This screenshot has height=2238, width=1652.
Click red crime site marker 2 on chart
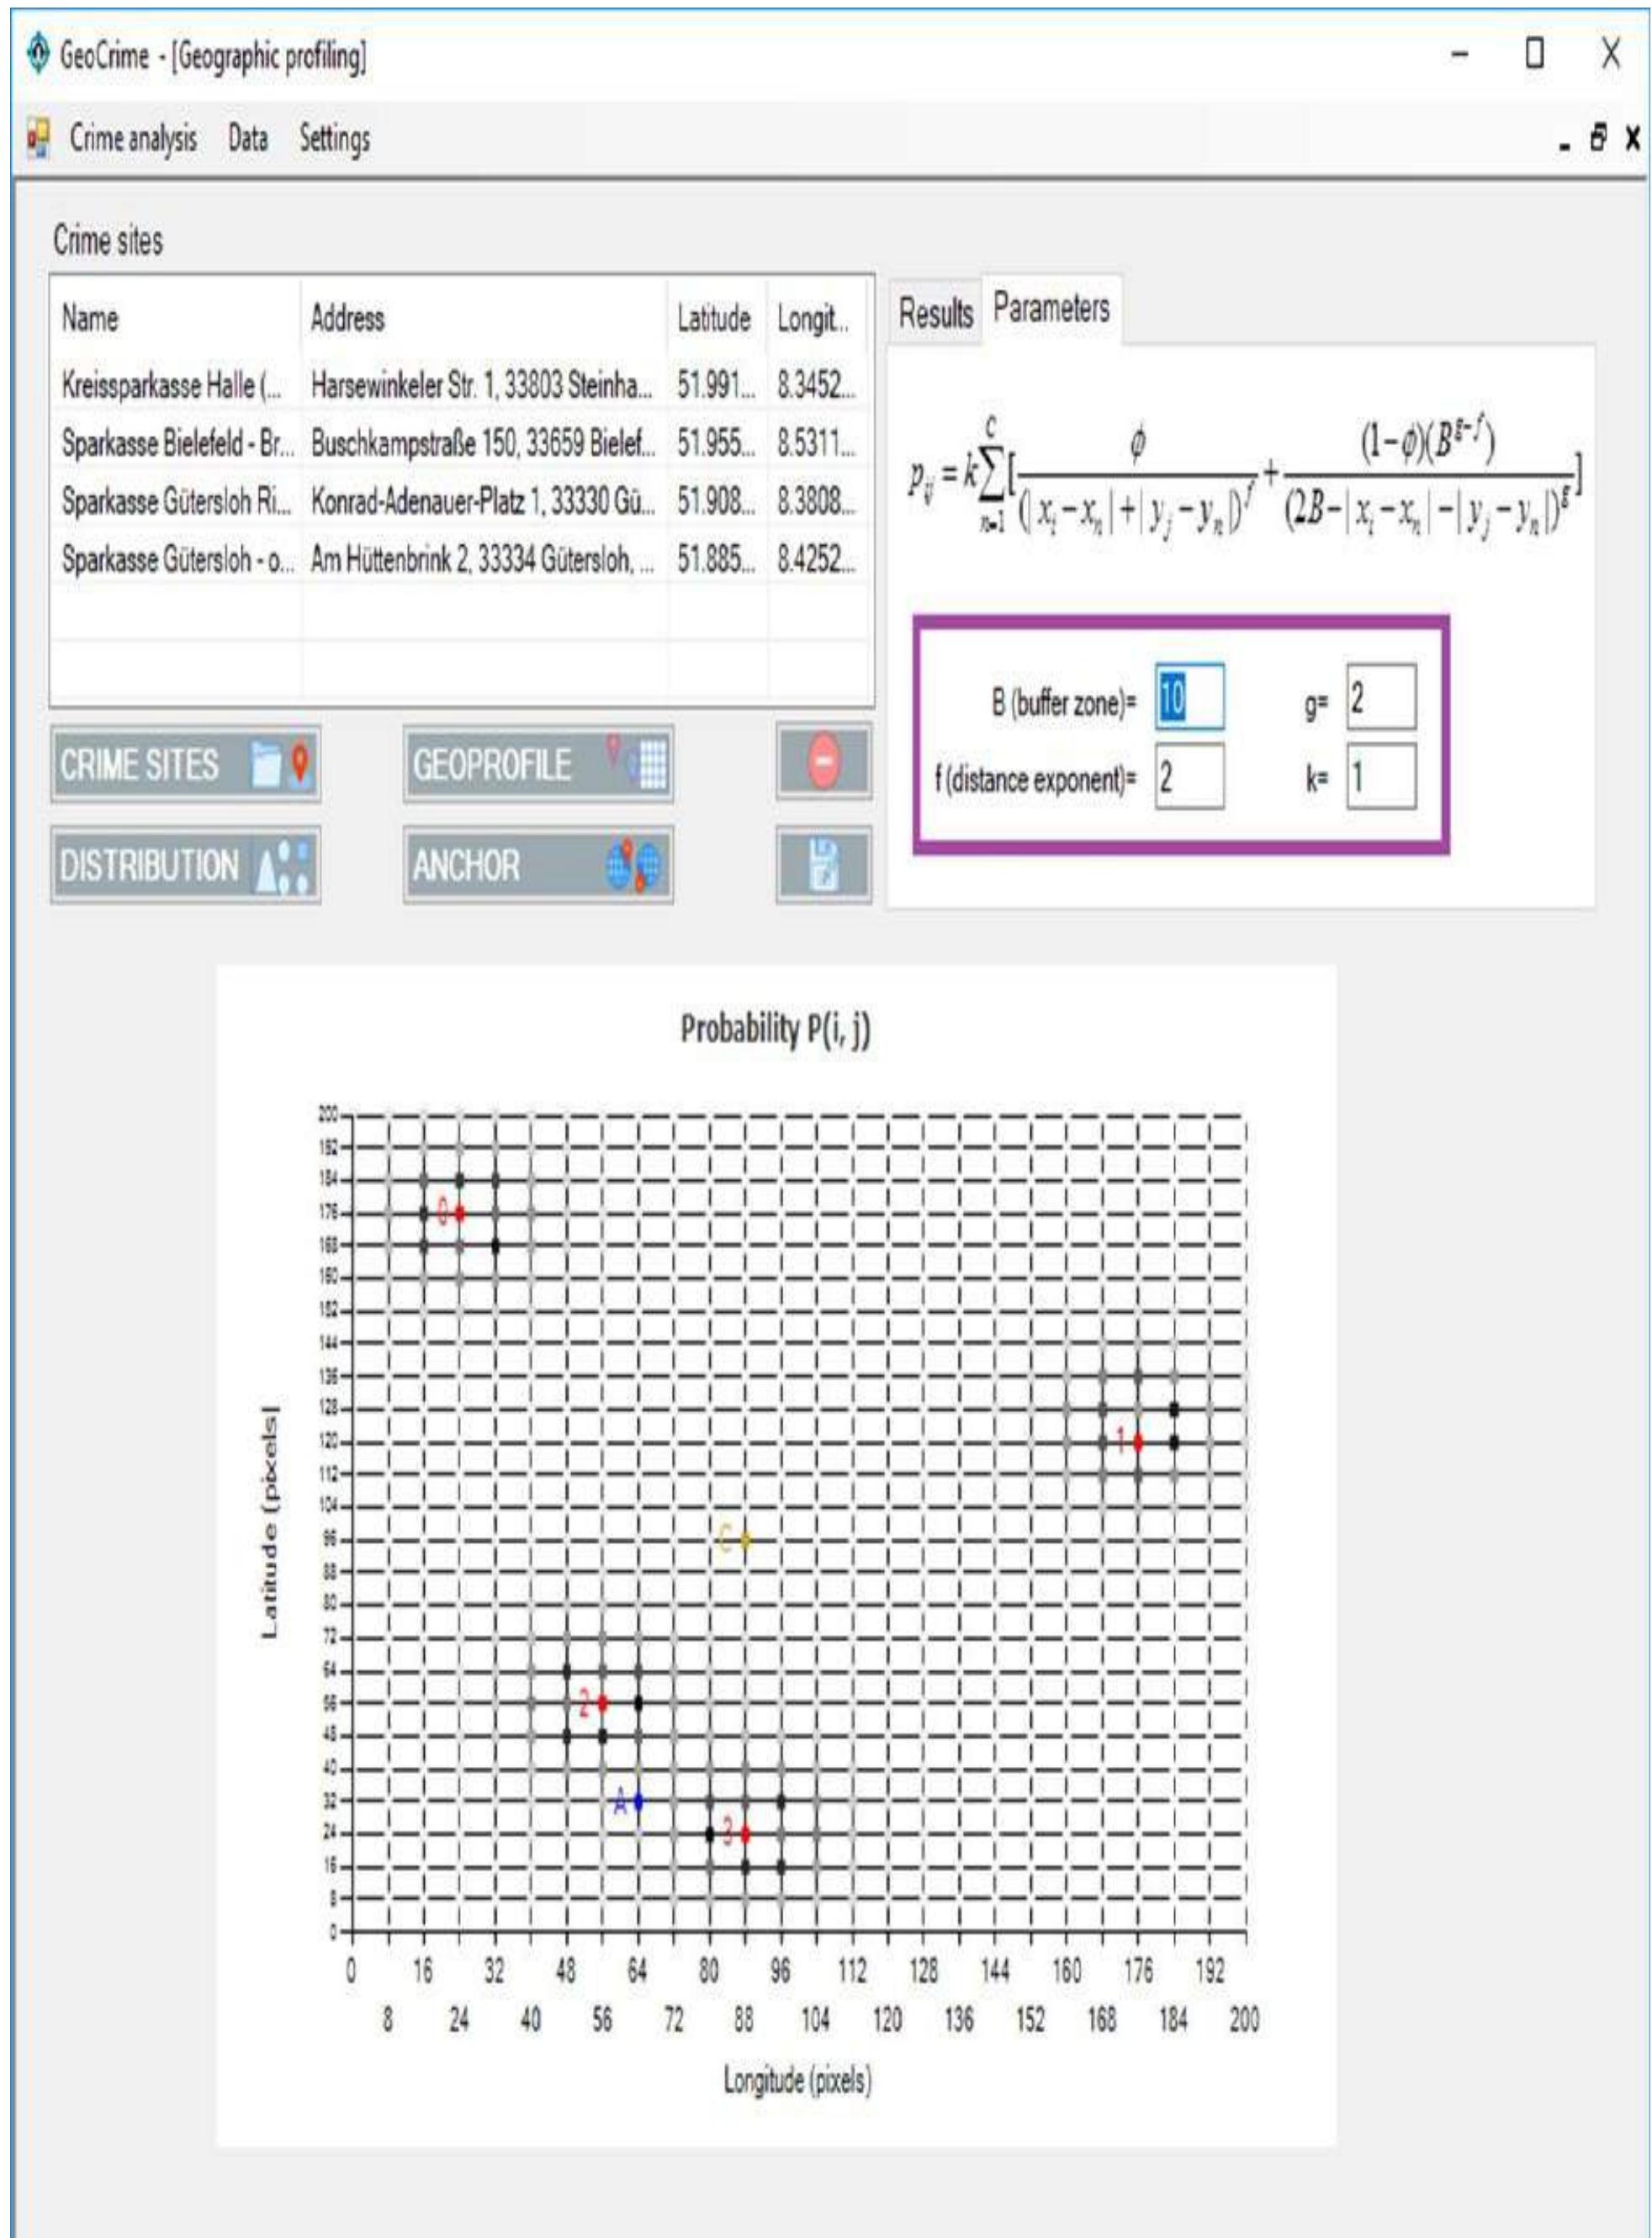pos(602,1703)
